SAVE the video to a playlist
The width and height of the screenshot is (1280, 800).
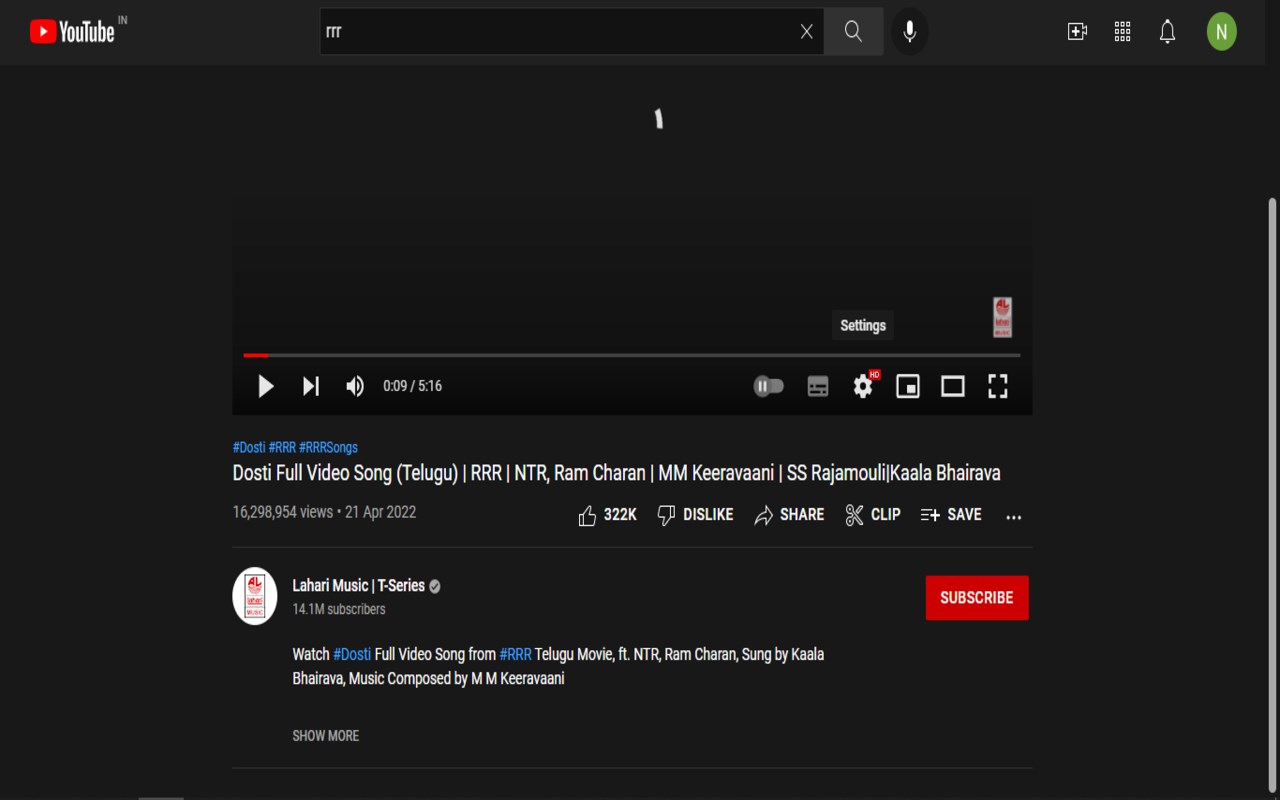coord(951,515)
